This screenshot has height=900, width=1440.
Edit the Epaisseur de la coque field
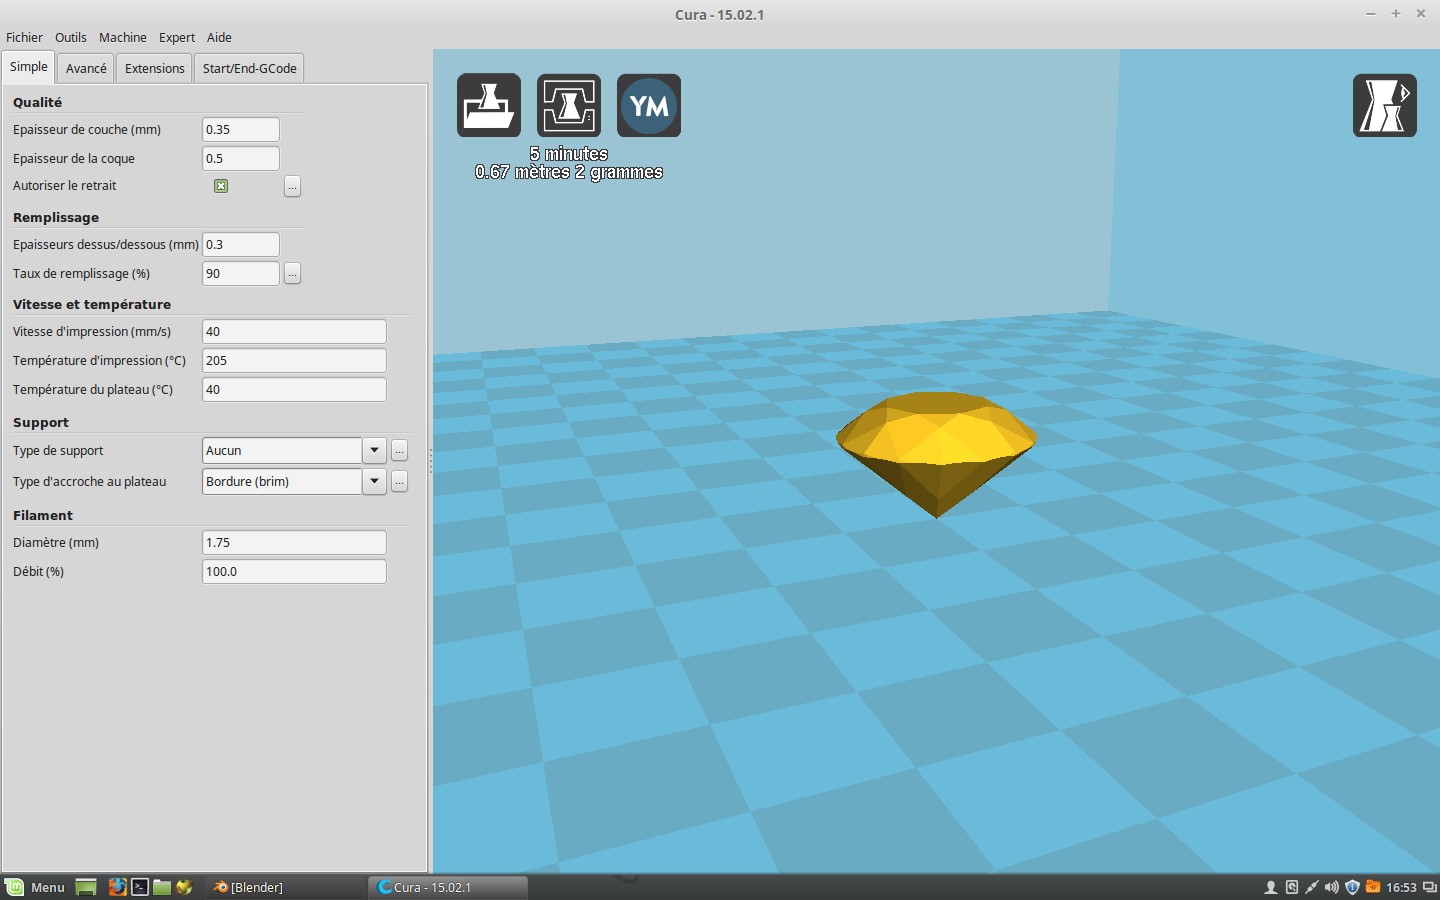(x=241, y=158)
